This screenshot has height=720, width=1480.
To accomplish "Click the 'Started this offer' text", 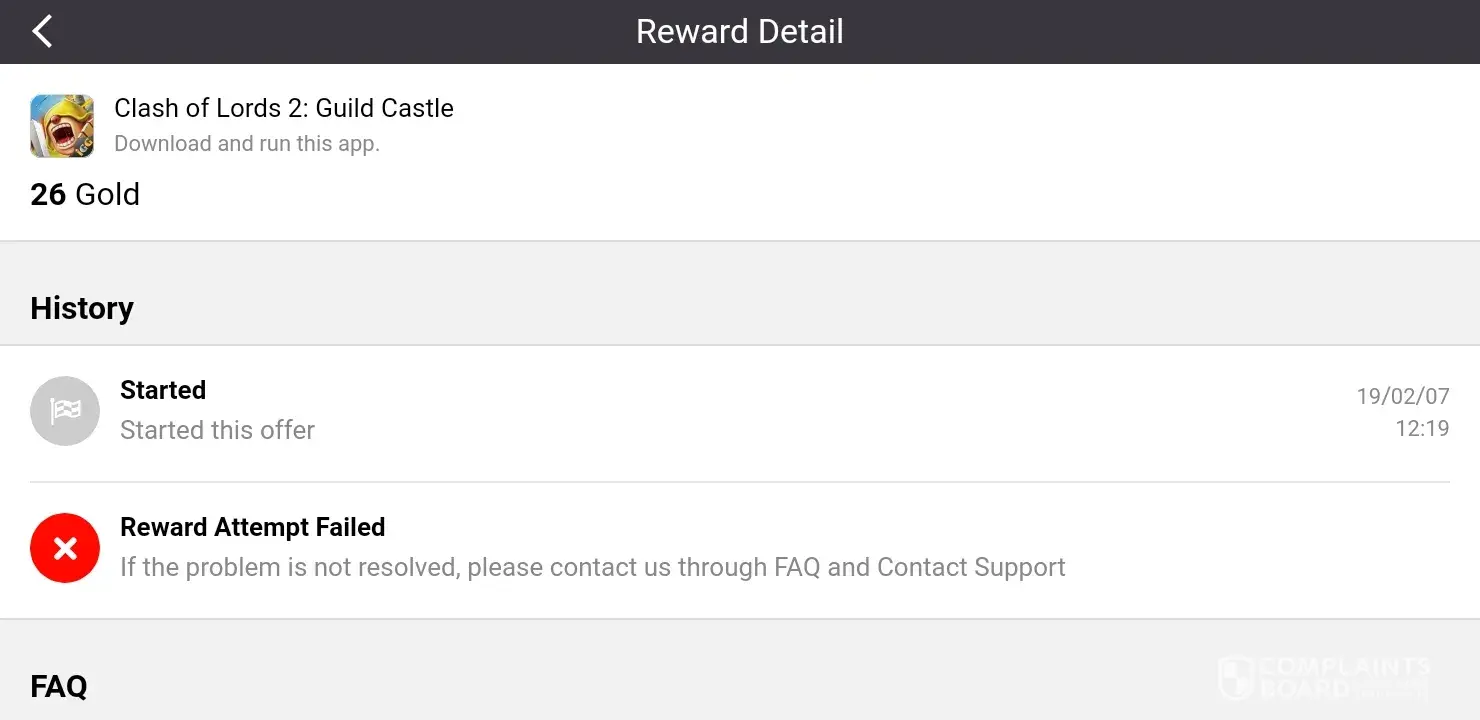I will click(x=217, y=430).
